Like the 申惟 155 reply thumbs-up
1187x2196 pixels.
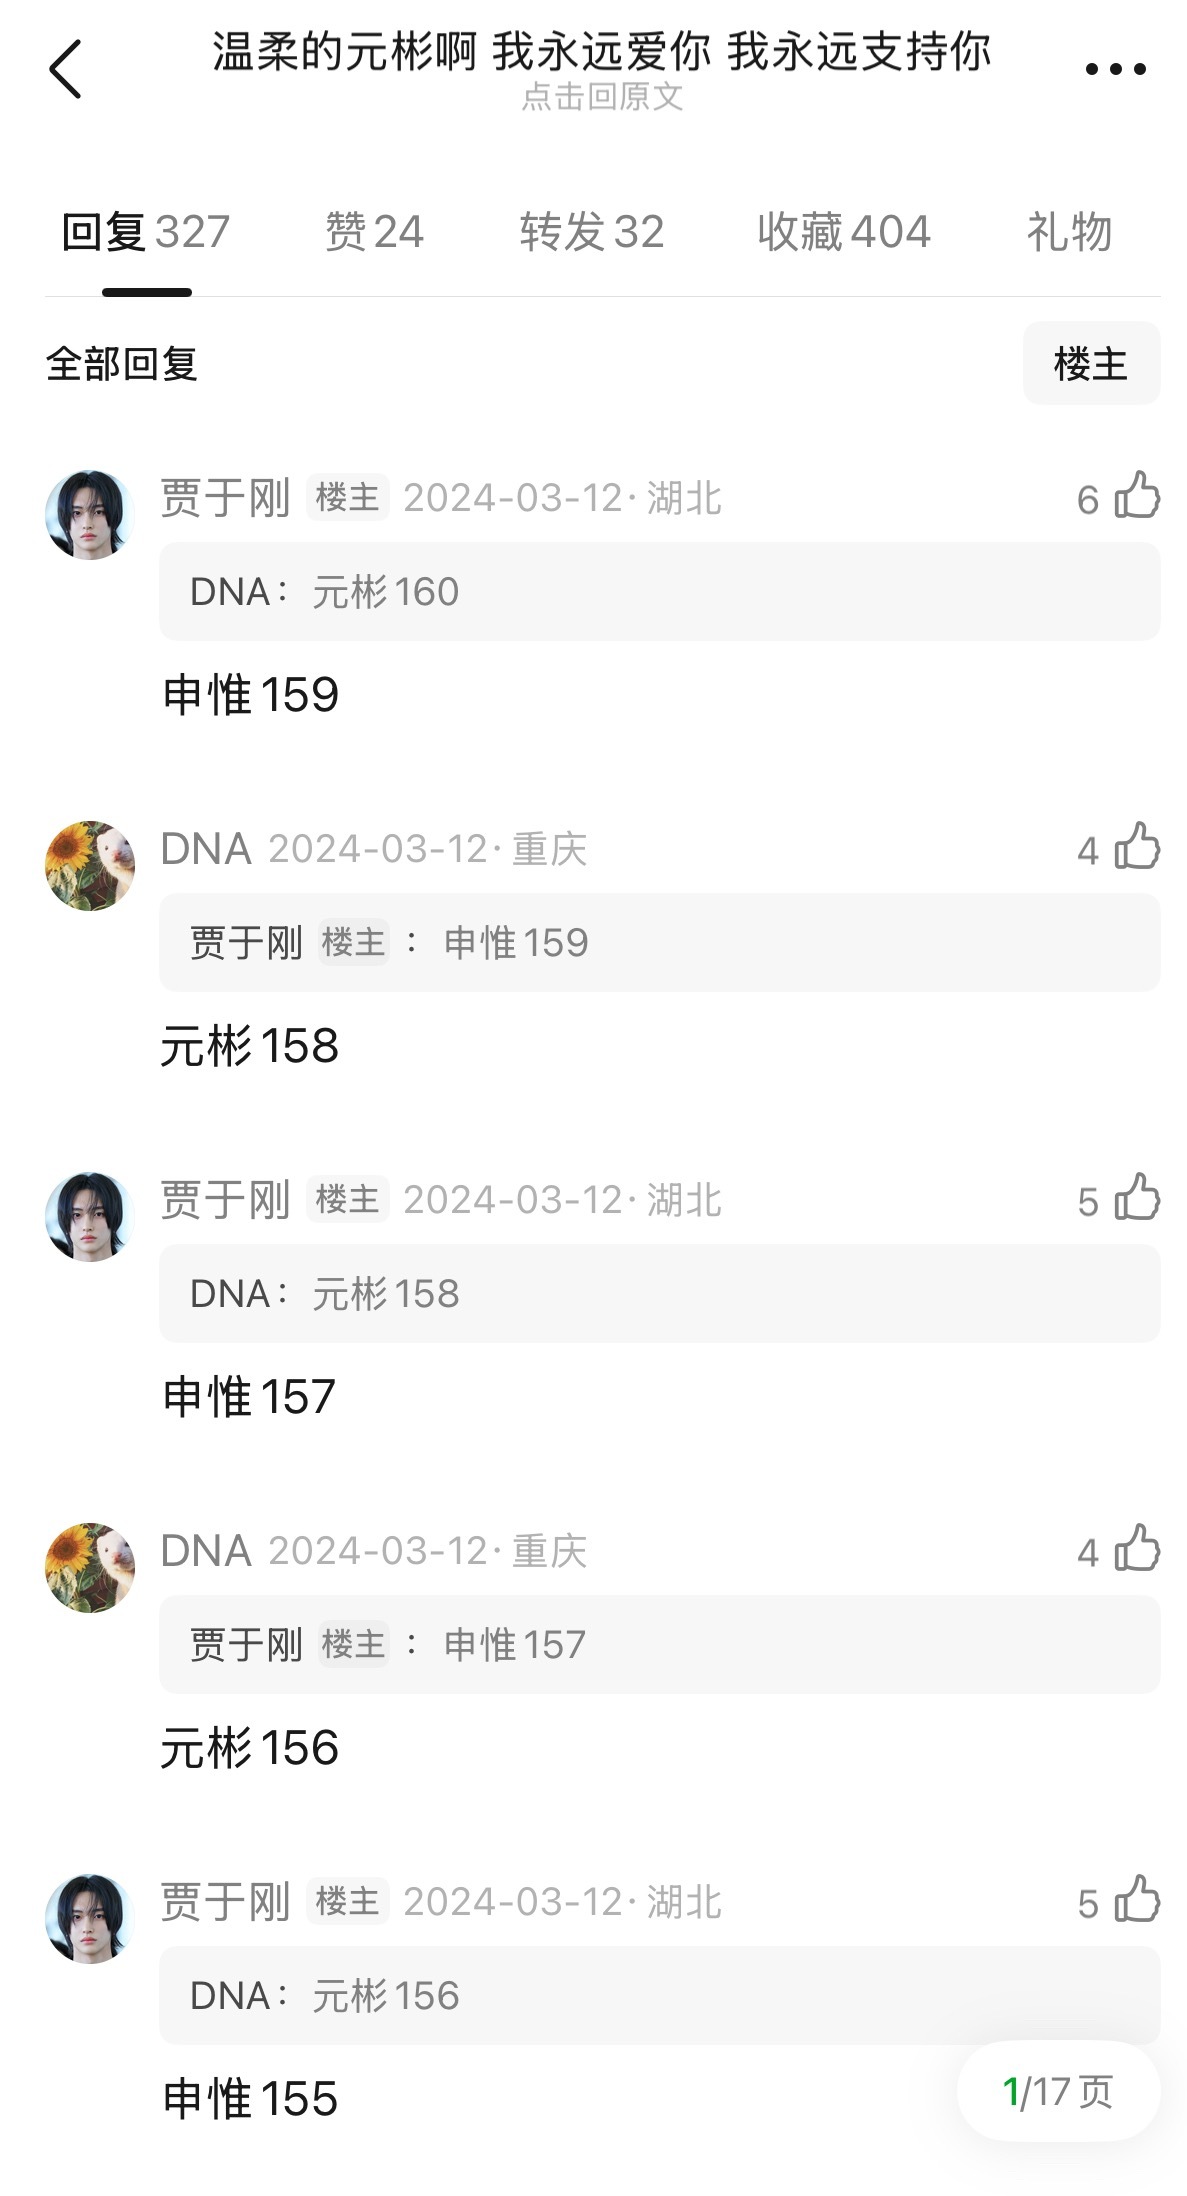[x=1137, y=1900]
